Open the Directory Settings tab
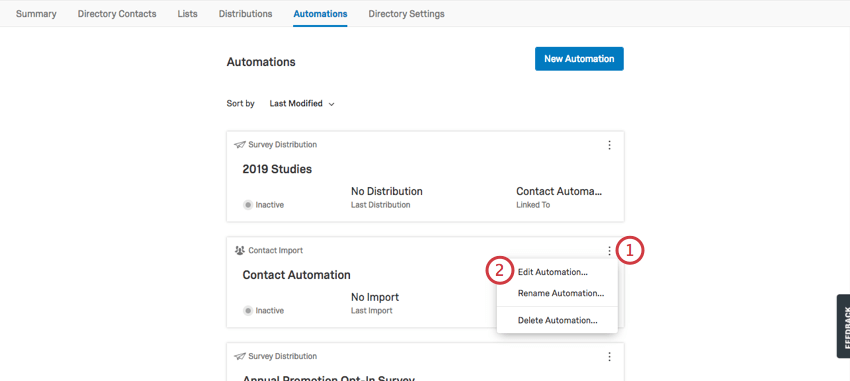The width and height of the screenshot is (850, 381). tap(407, 14)
